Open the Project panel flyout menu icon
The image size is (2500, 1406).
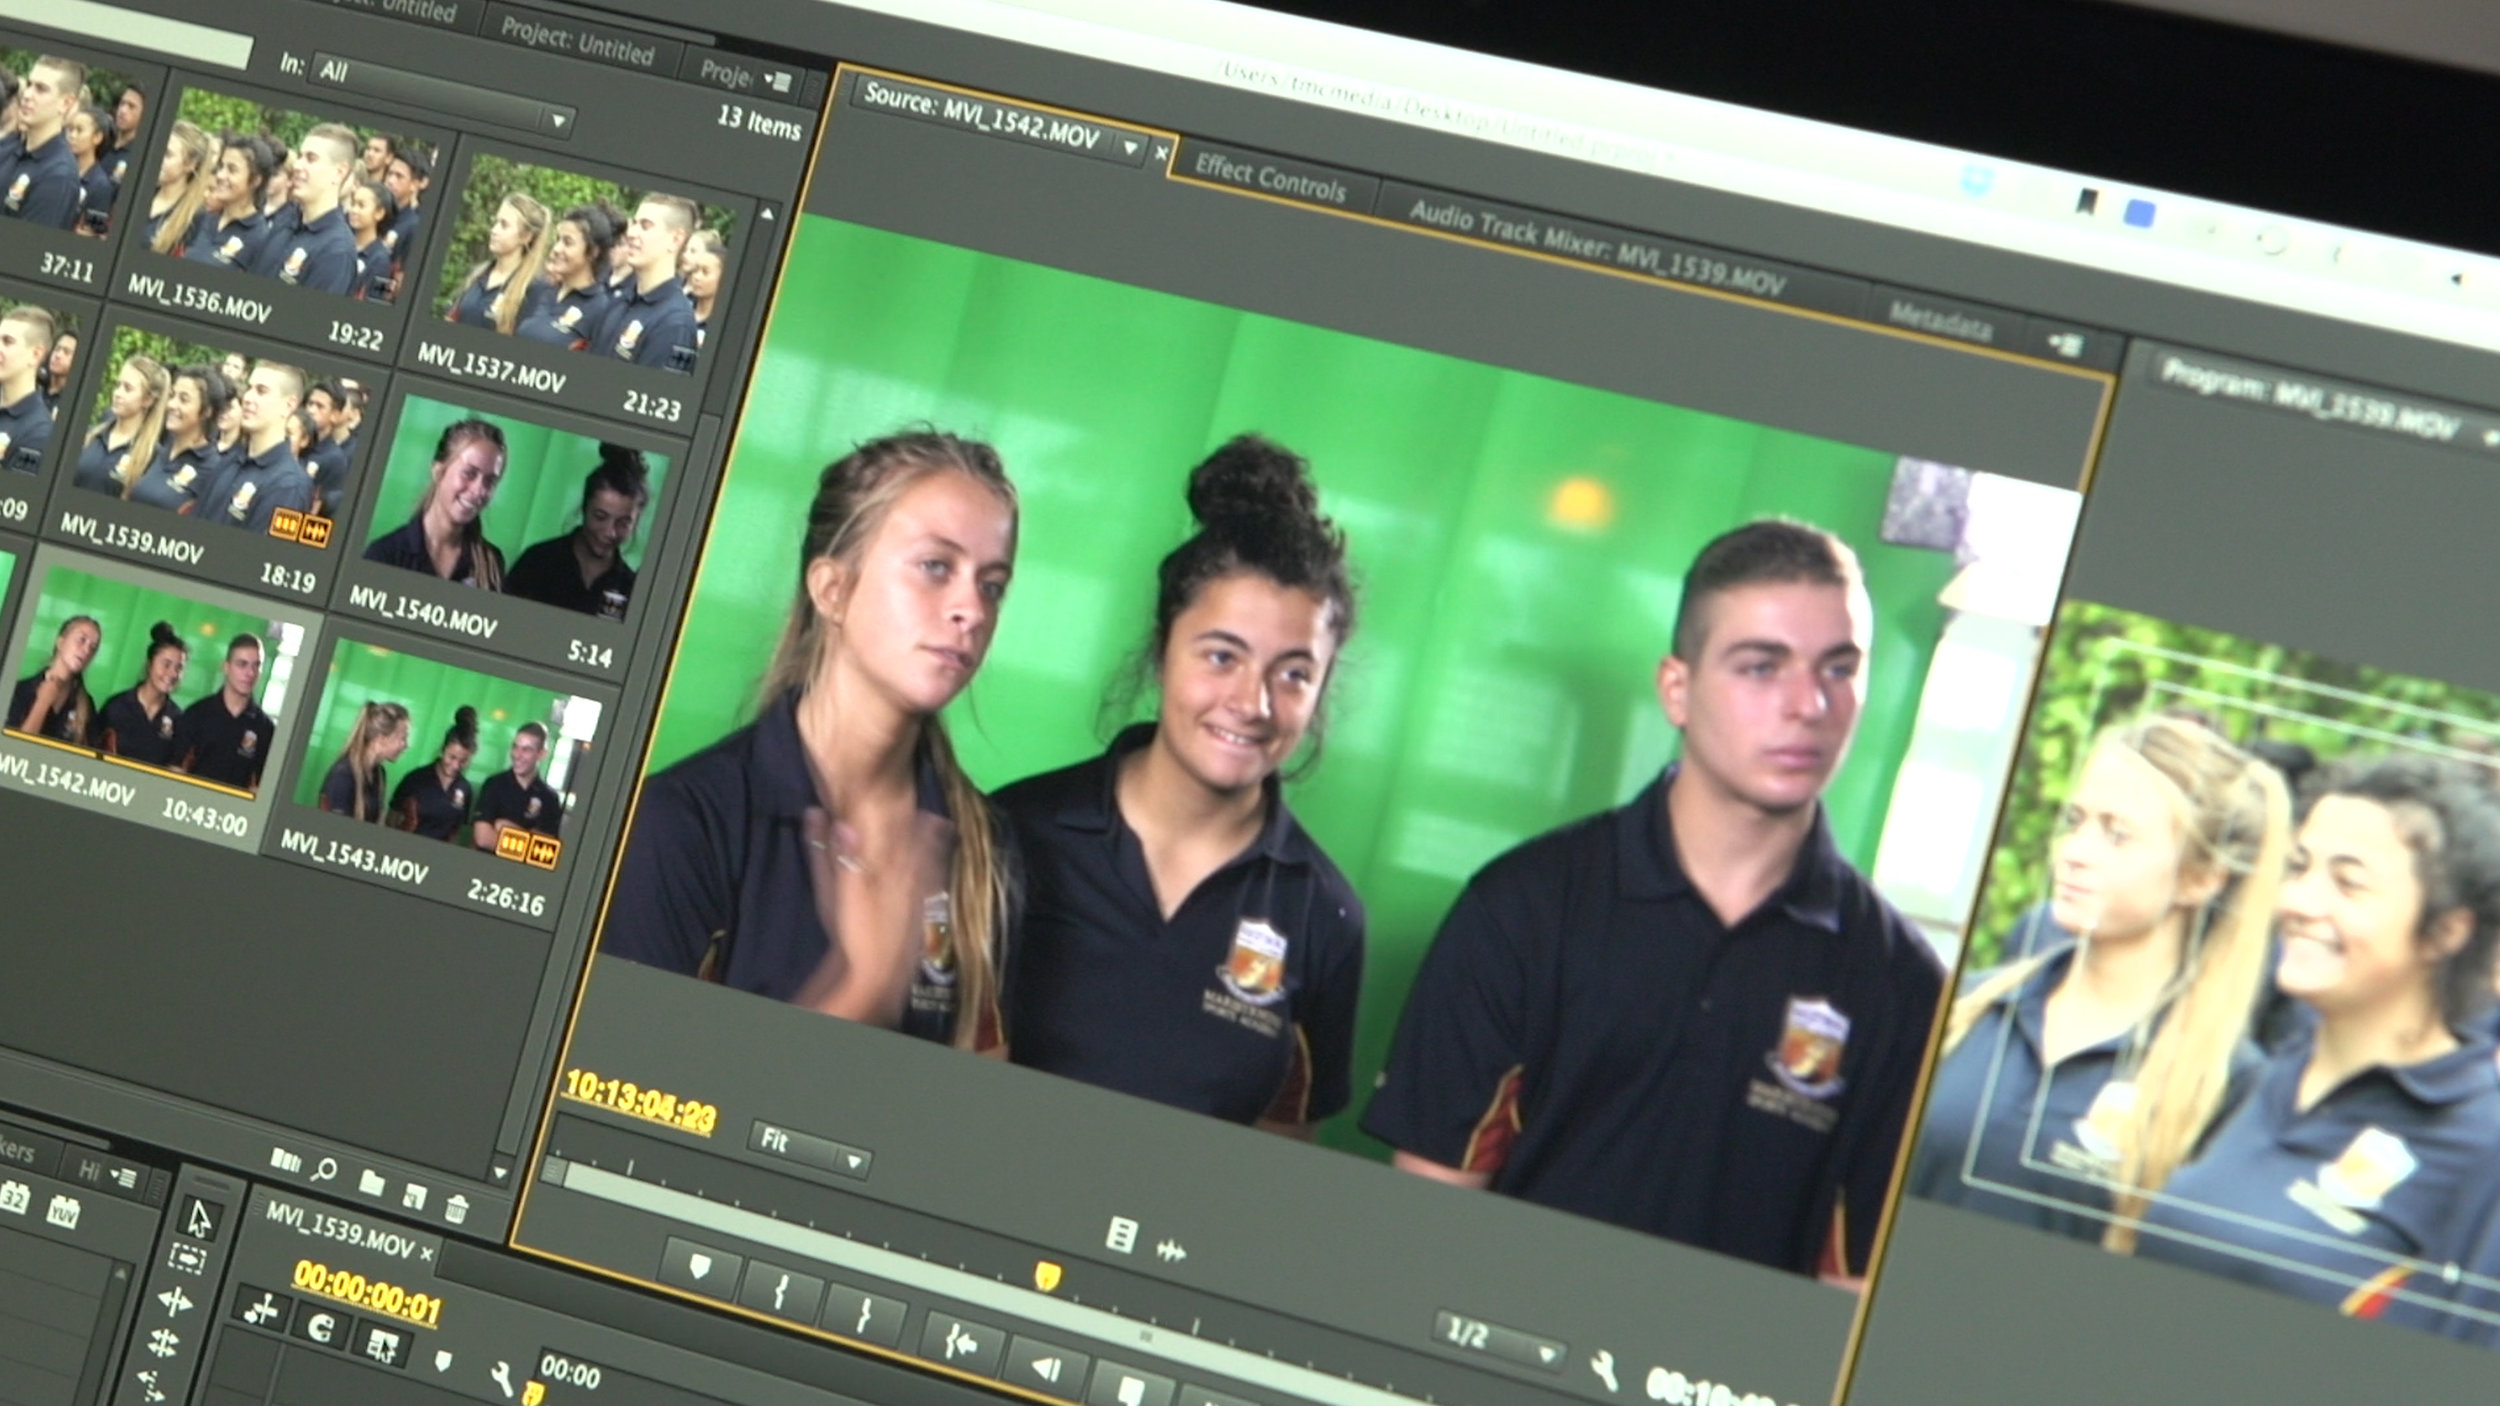point(777,80)
